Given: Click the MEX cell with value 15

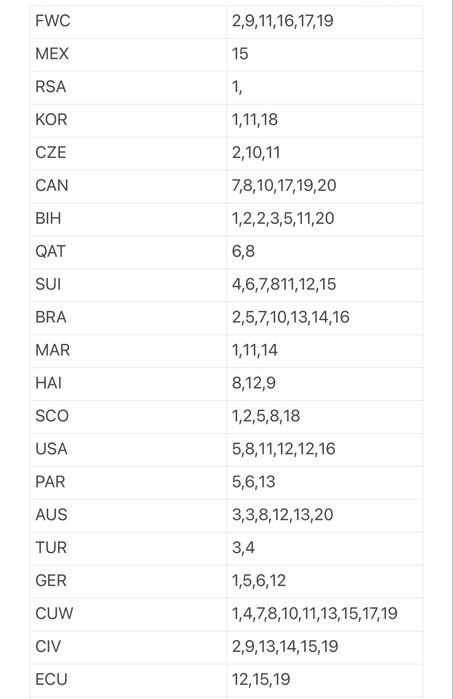Looking at the screenshot, I should tap(325, 54).
